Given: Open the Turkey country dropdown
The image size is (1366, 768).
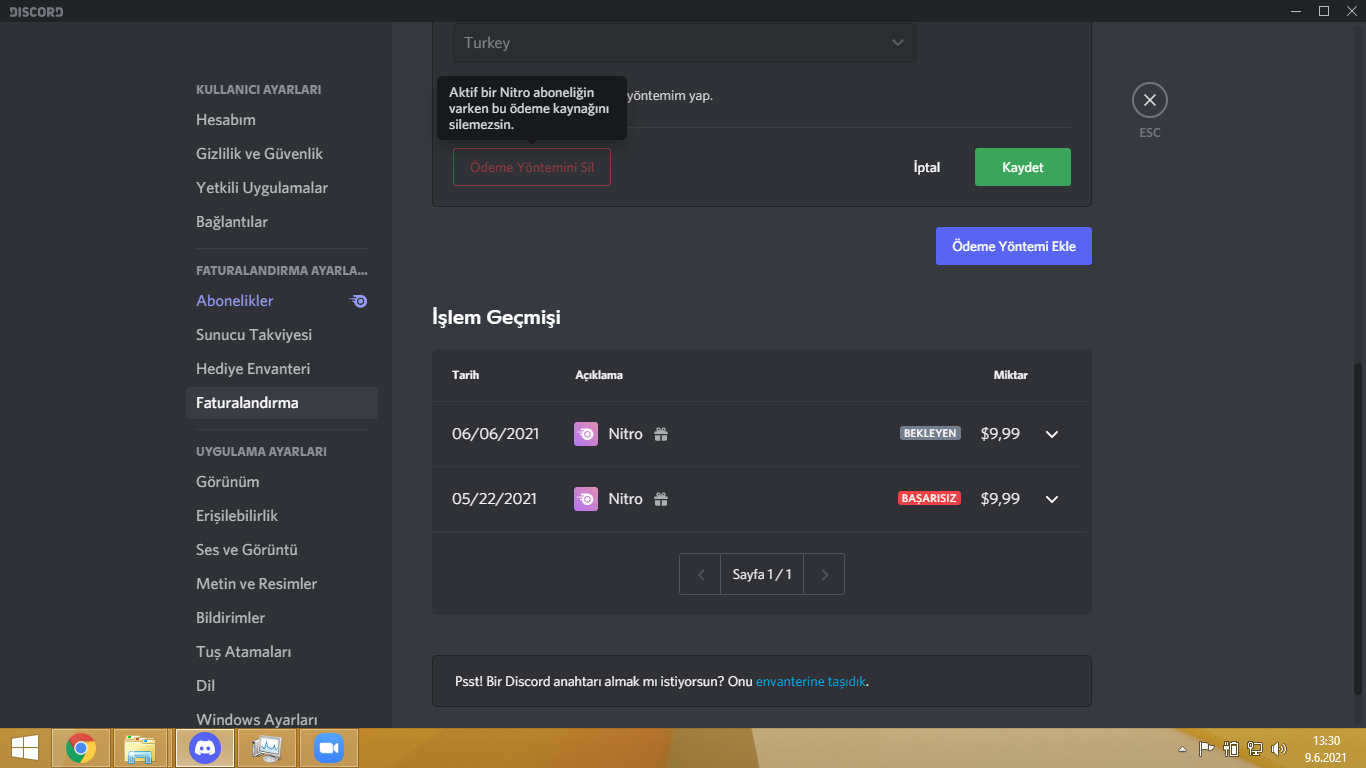Looking at the screenshot, I should click(685, 43).
